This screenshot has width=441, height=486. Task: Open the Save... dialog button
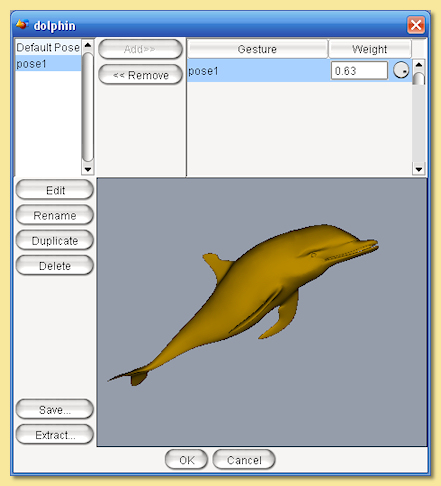click(55, 409)
